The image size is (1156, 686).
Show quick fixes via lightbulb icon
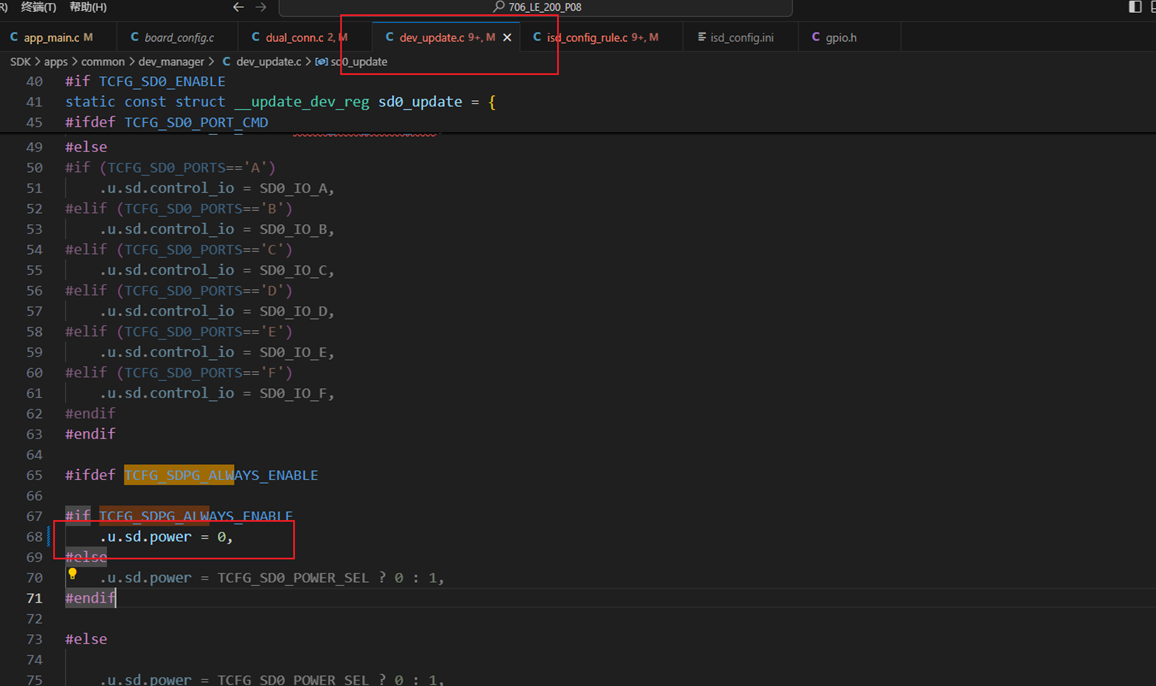tap(72, 573)
